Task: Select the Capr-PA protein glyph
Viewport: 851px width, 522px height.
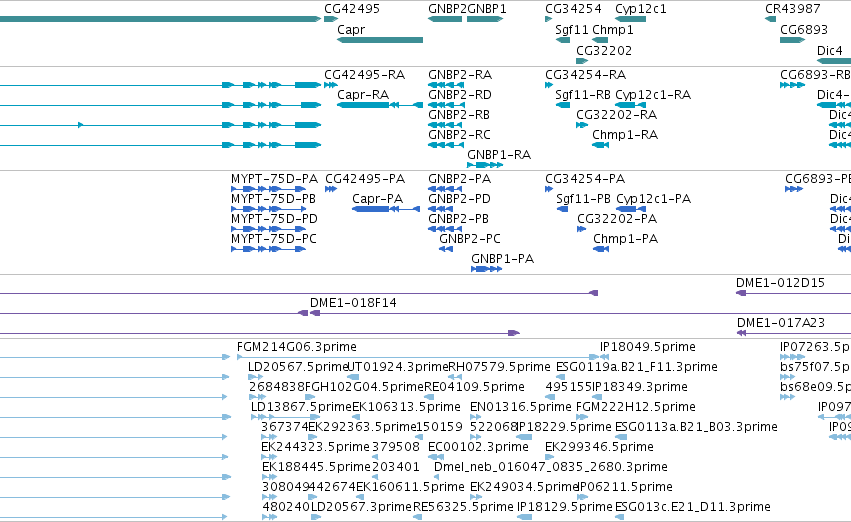Action: 386,209
